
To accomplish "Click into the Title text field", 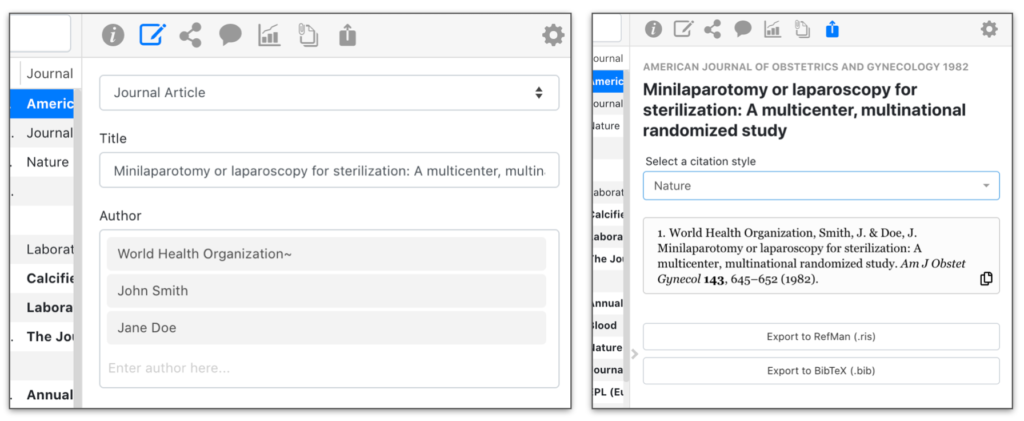I will [329, 171].
